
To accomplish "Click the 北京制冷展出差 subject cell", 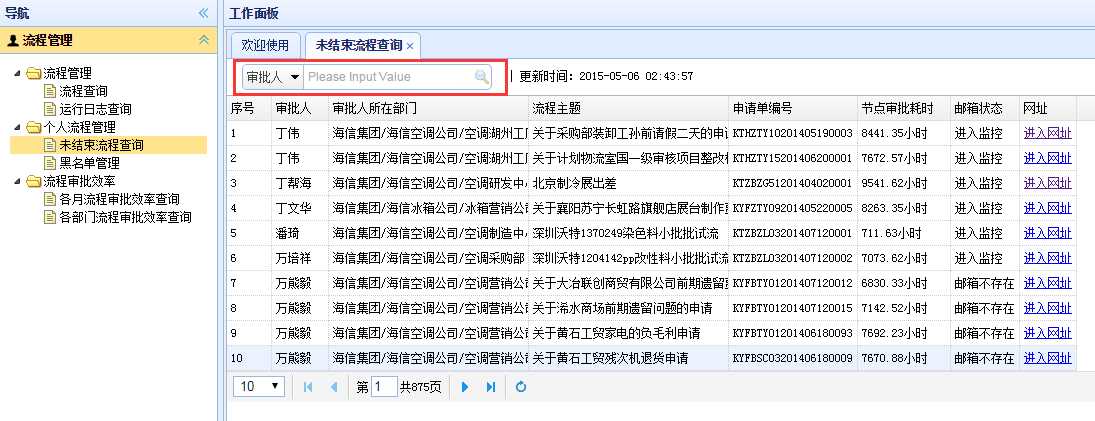I will 629,184.
